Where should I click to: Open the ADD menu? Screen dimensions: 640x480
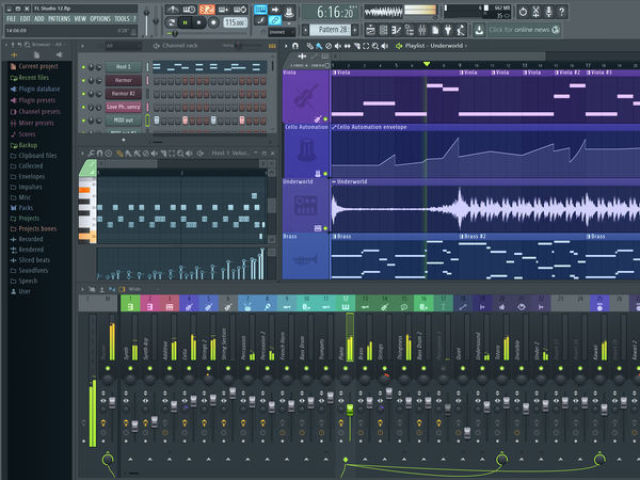coord(39,19)
